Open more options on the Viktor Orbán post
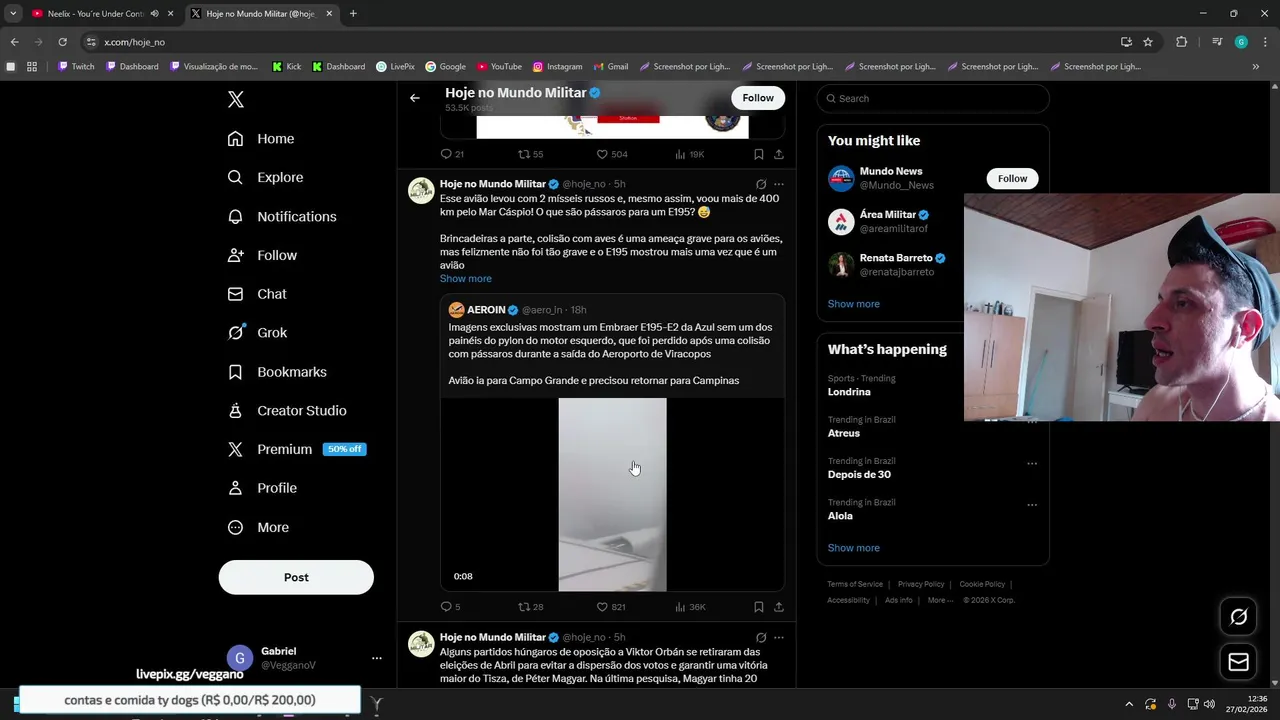Viewport: 1280px width, 720px height. pyautogui.click(x=779, y=637)
